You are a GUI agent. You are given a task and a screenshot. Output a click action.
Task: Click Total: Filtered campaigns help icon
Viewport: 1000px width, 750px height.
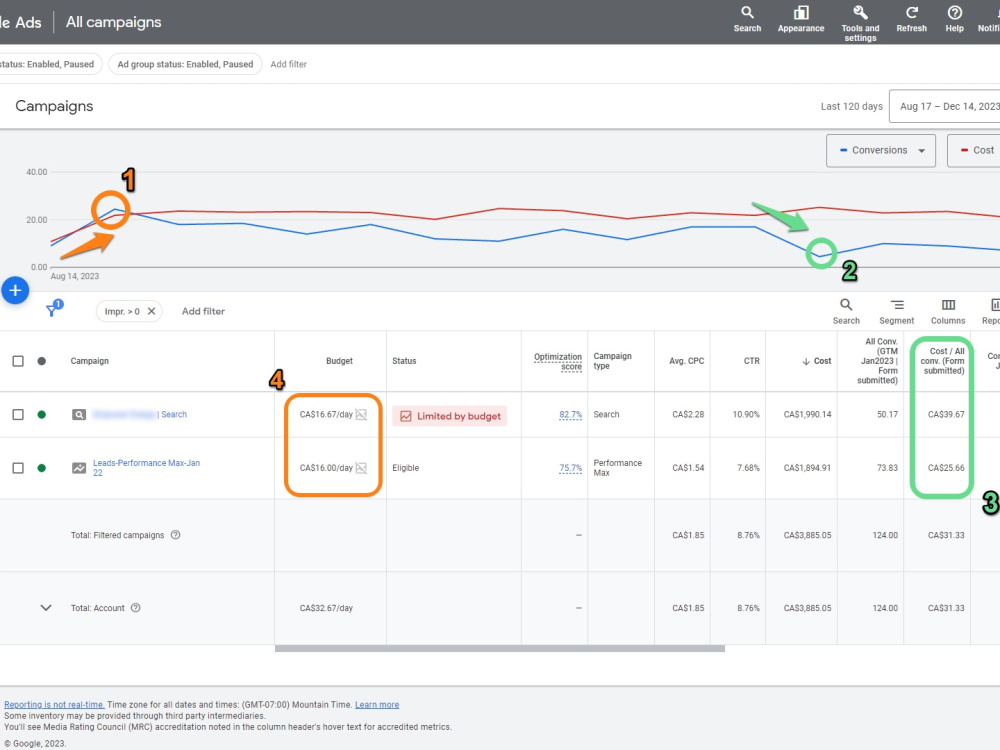coord(175,535)
